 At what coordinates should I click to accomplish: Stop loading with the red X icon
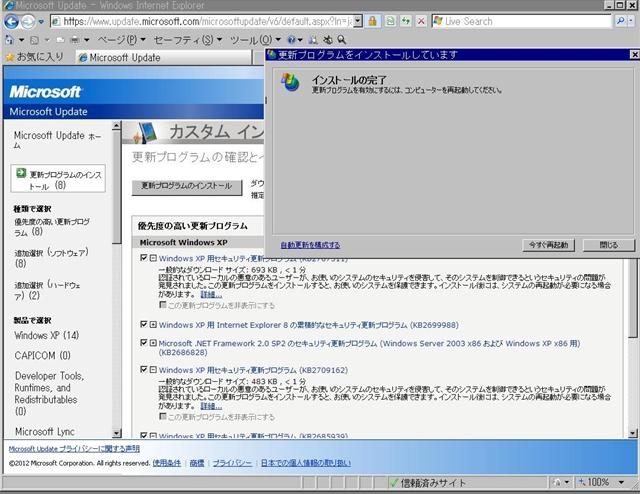click(421, 21)
